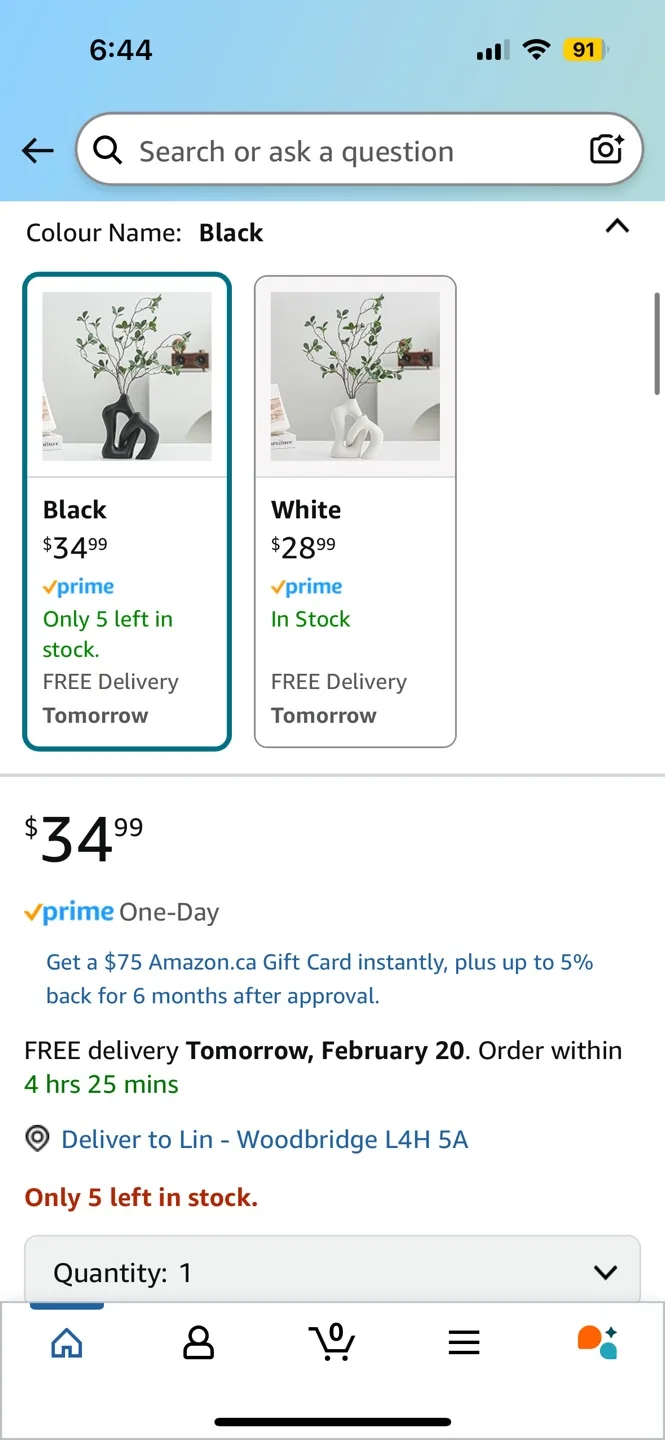Image resolution: width=665 pixels, height=1440 pixels.
Task: Open the Rufus AI assistant icon
Action: pyautogui.click(x=597, y=1343)
